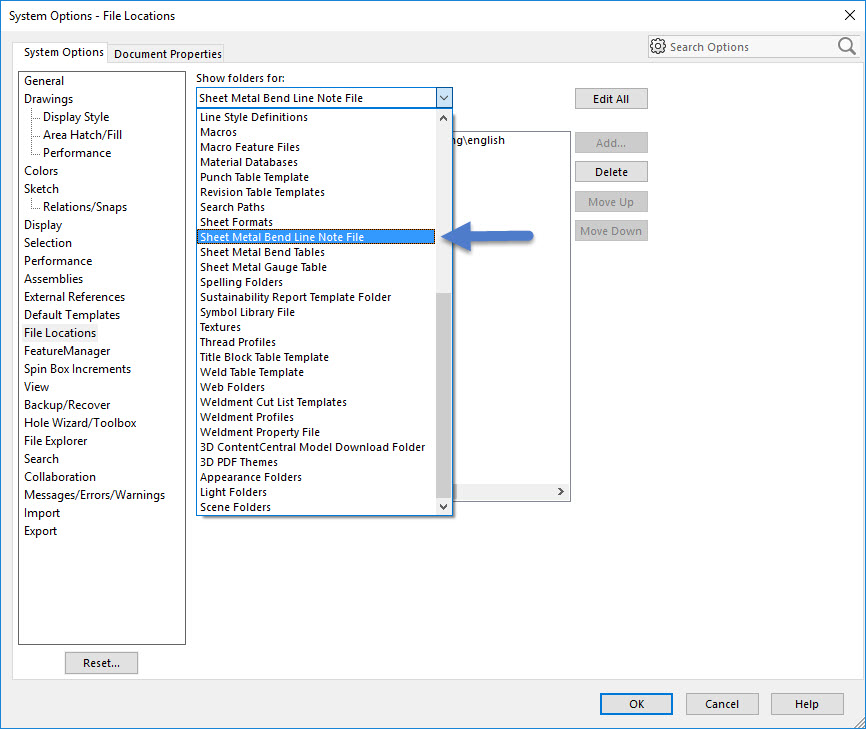Click the gear icon in Search Options
The width and height of the screenshot is (866, 729).
tap(658, 47)
